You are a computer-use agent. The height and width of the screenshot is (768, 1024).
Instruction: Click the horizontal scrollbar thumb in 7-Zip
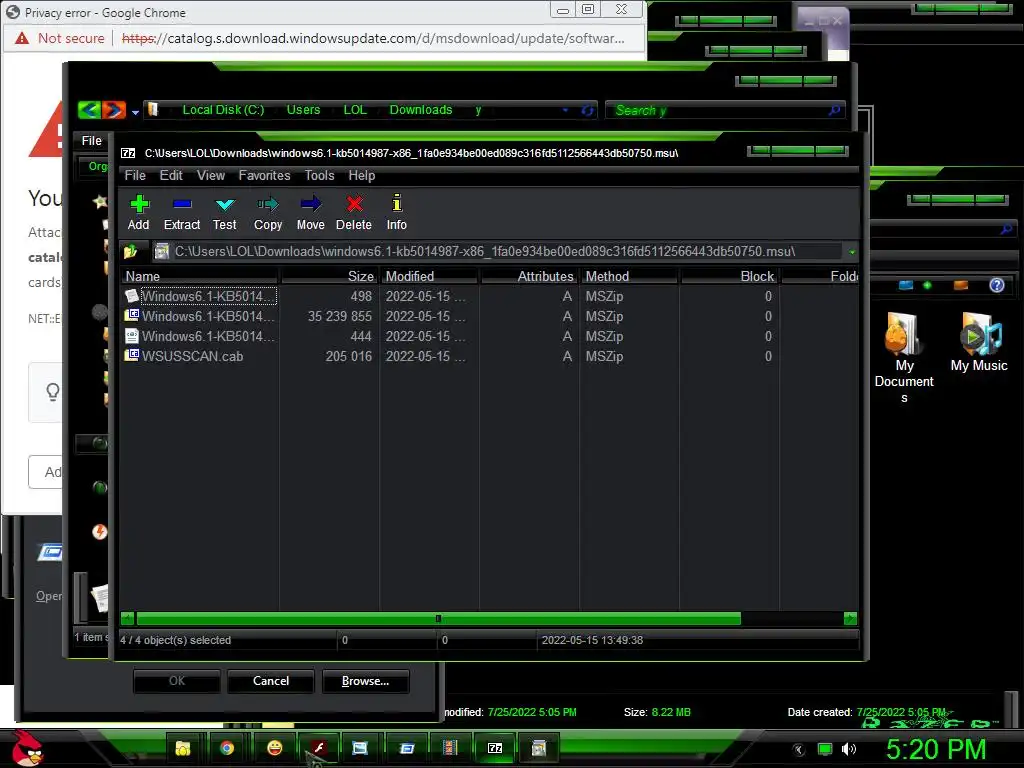pos(438,618)
